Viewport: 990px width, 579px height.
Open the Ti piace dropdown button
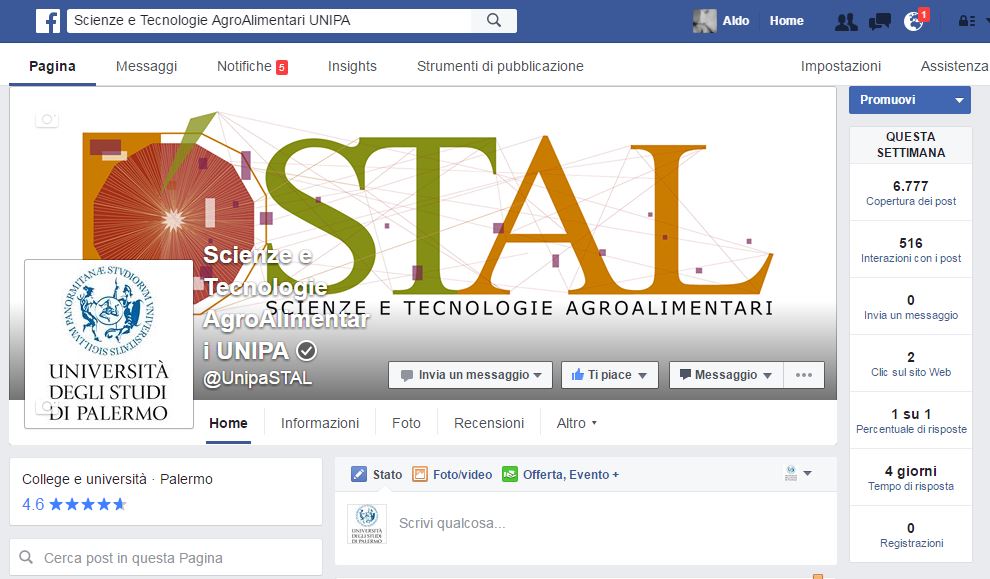tap(610, 375)
